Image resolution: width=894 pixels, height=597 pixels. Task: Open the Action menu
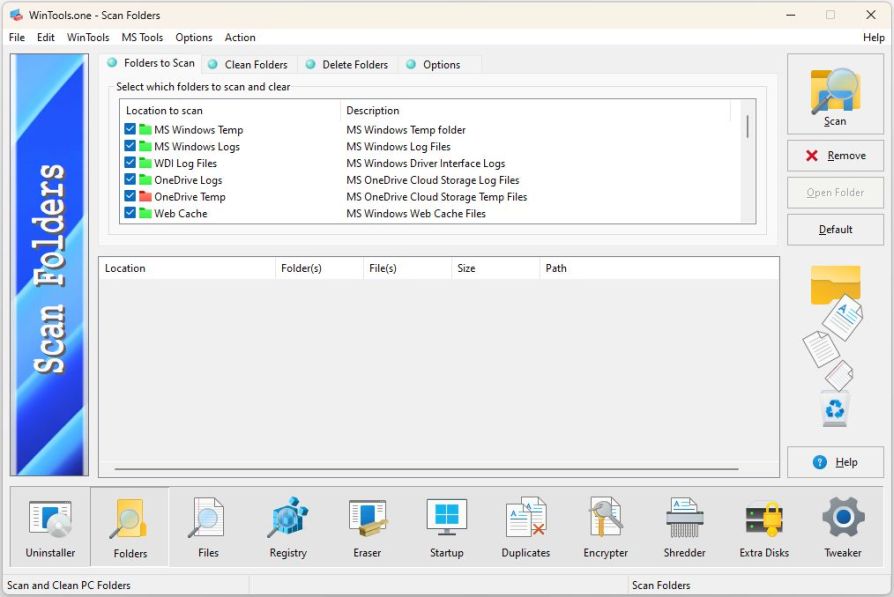tap(240, 37)
